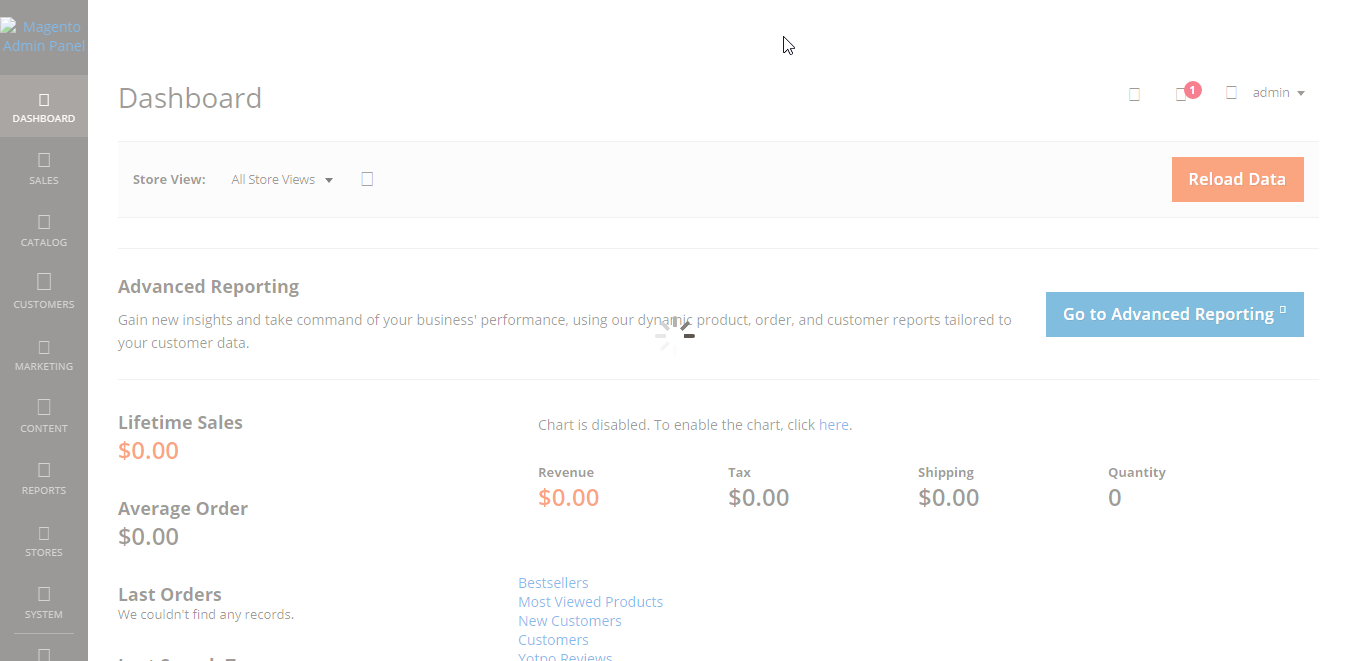Click the 'here' link to enable the chart

(x=833, y=424)
